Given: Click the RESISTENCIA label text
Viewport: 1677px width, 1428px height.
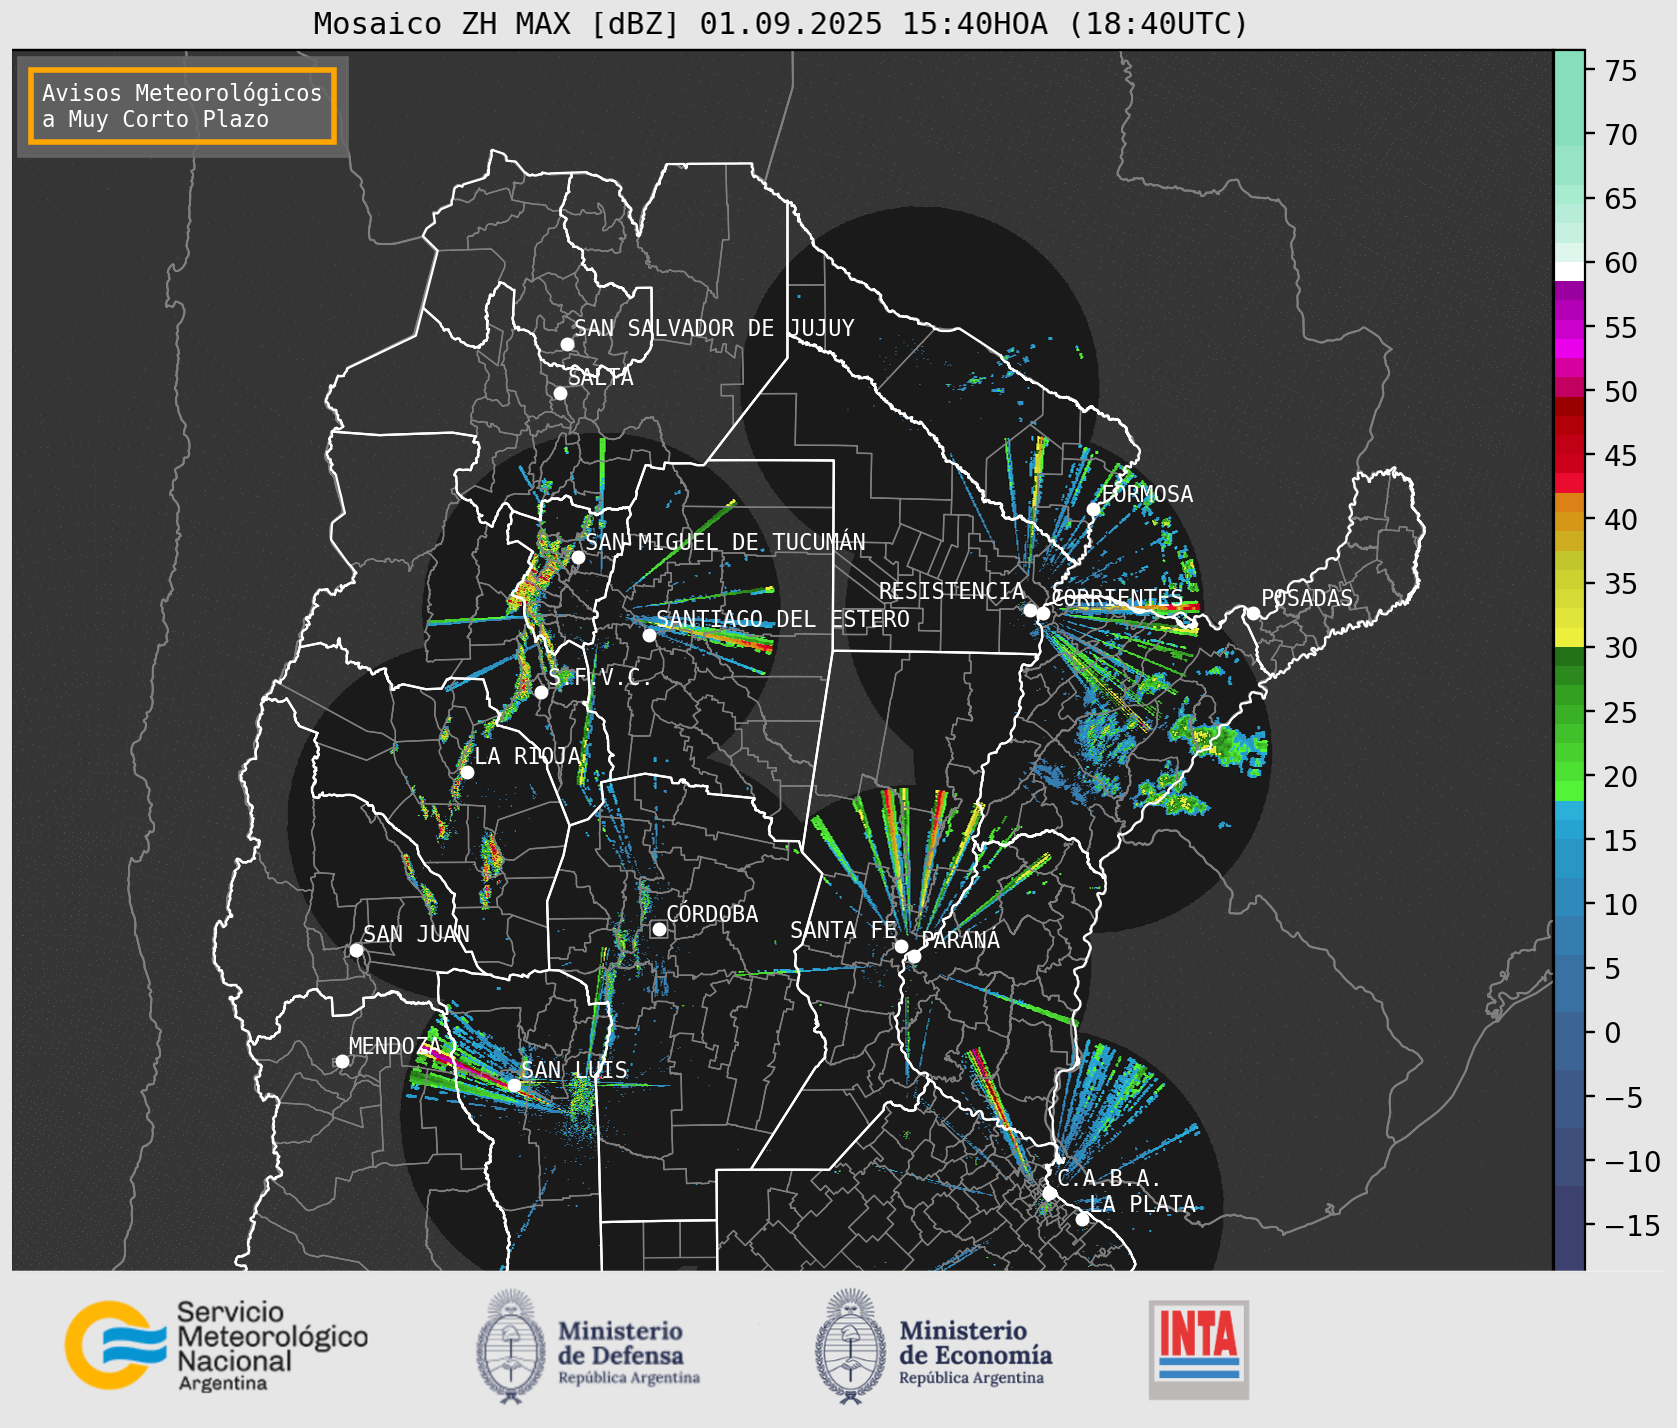Looking at the screenshot, I should [x=952, y=591].
